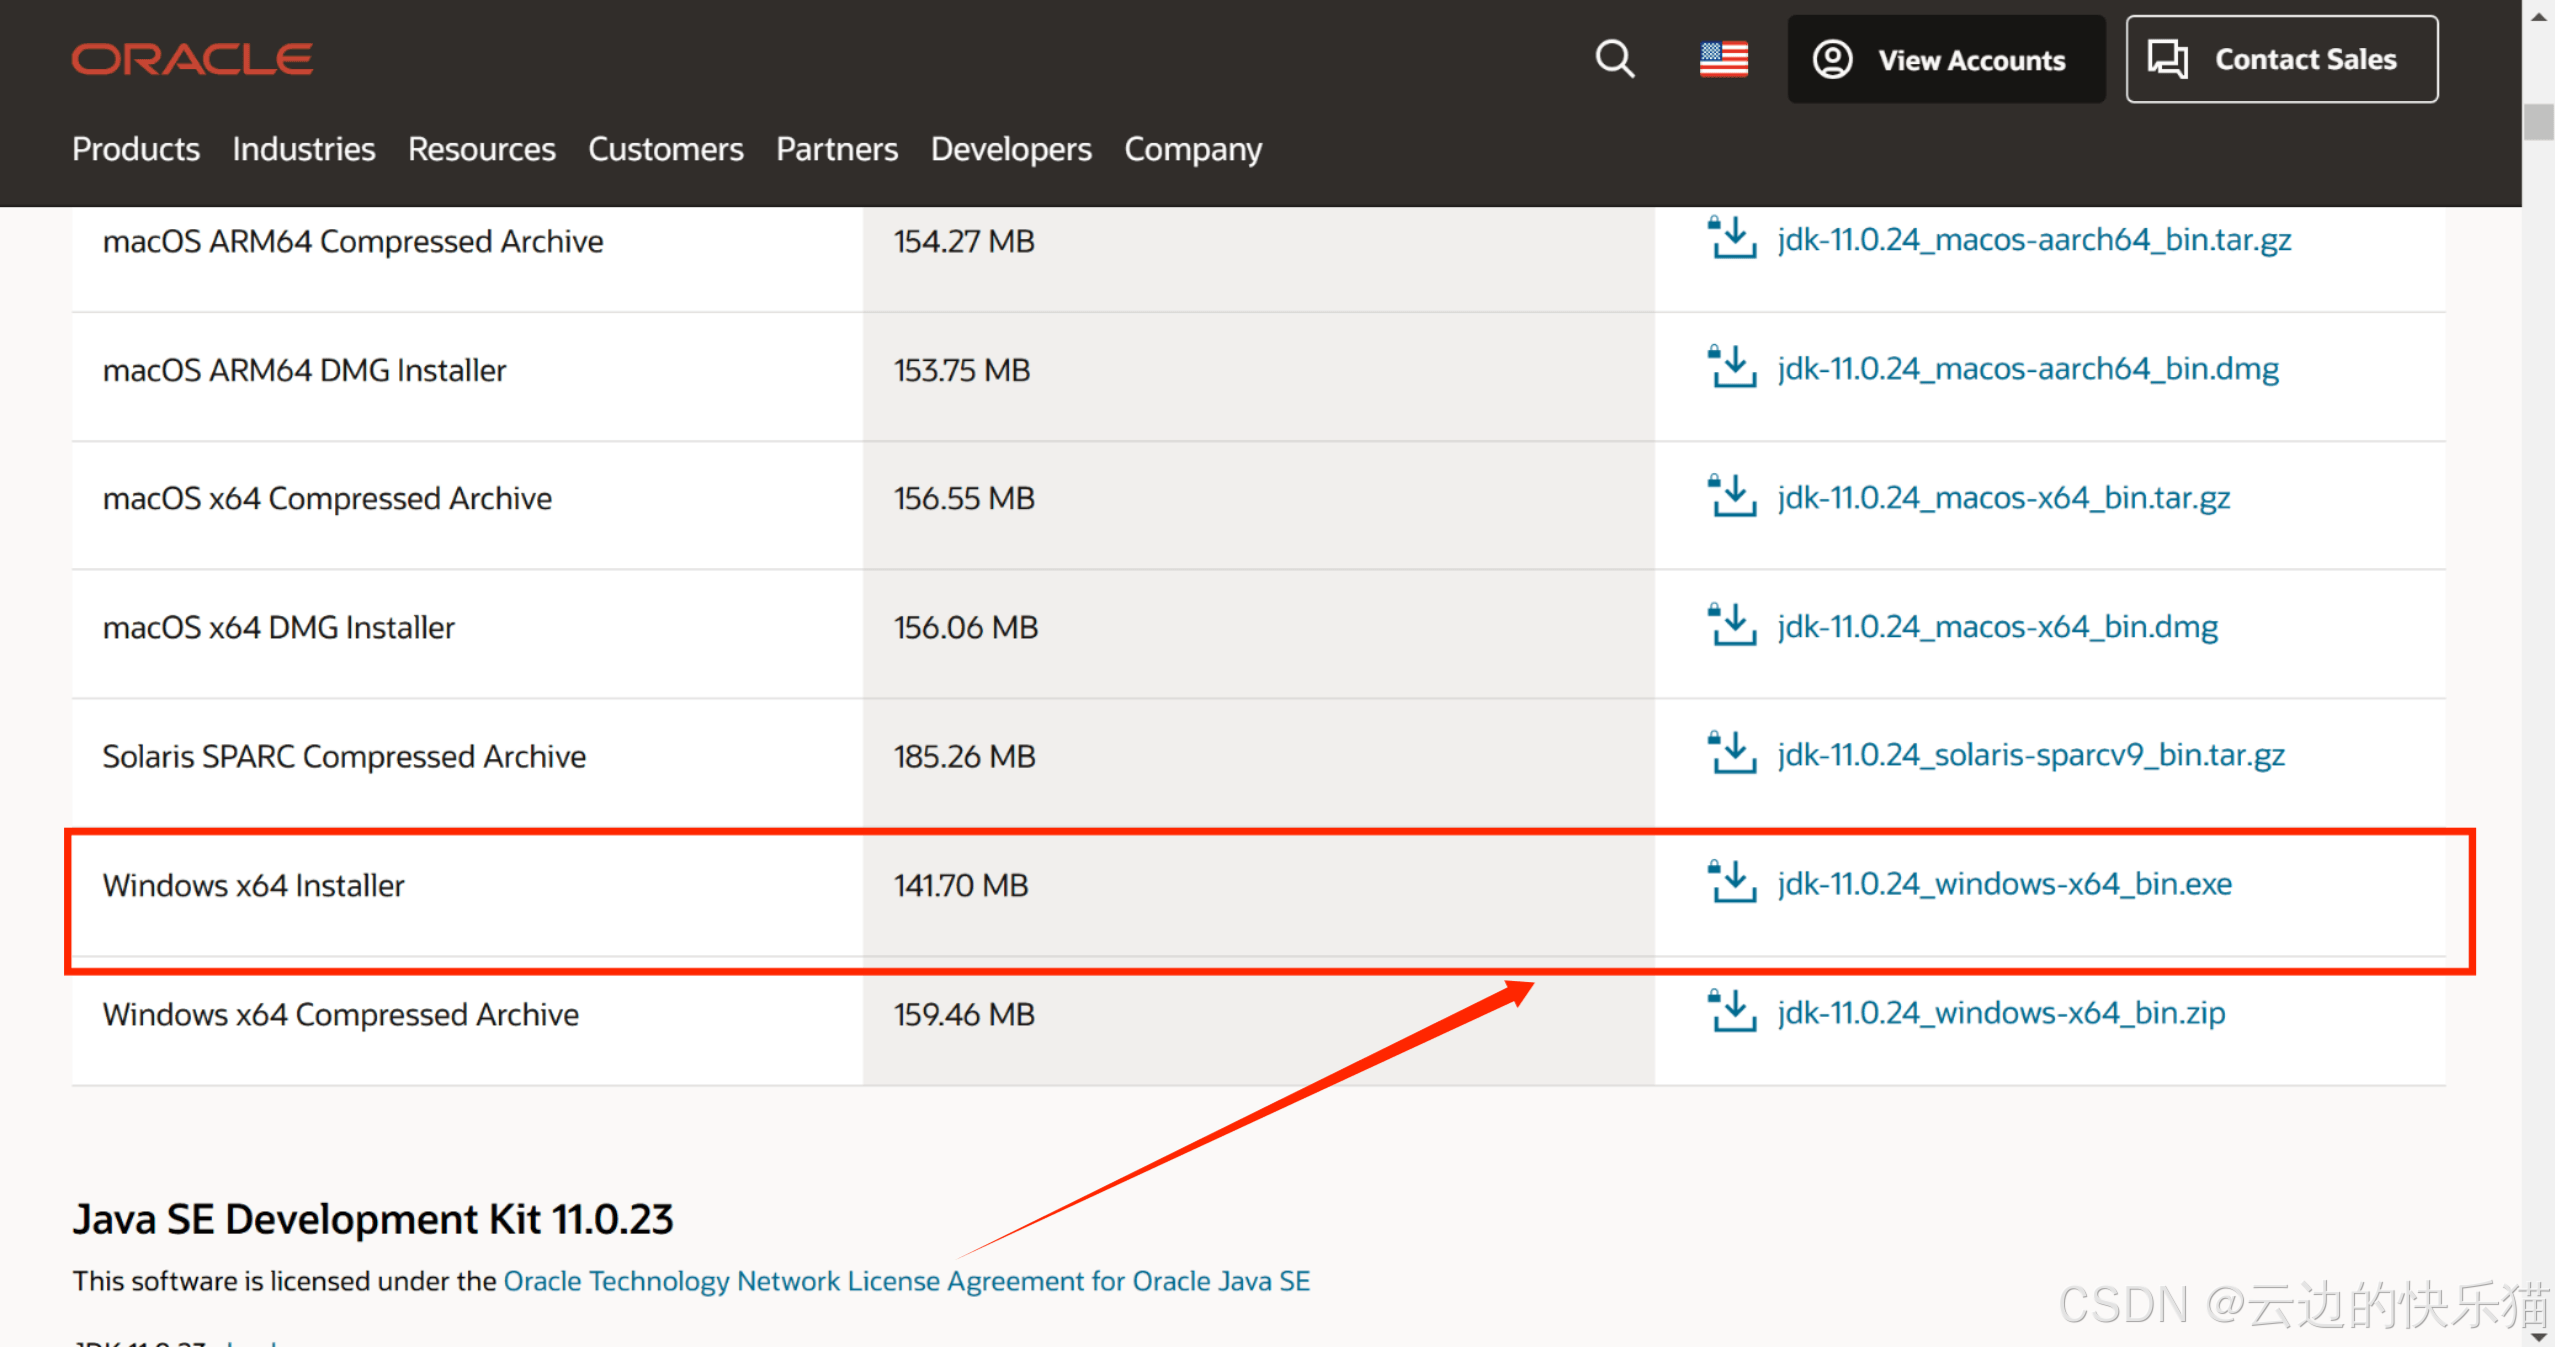Click the Contact Sales button

[2281, 59]
